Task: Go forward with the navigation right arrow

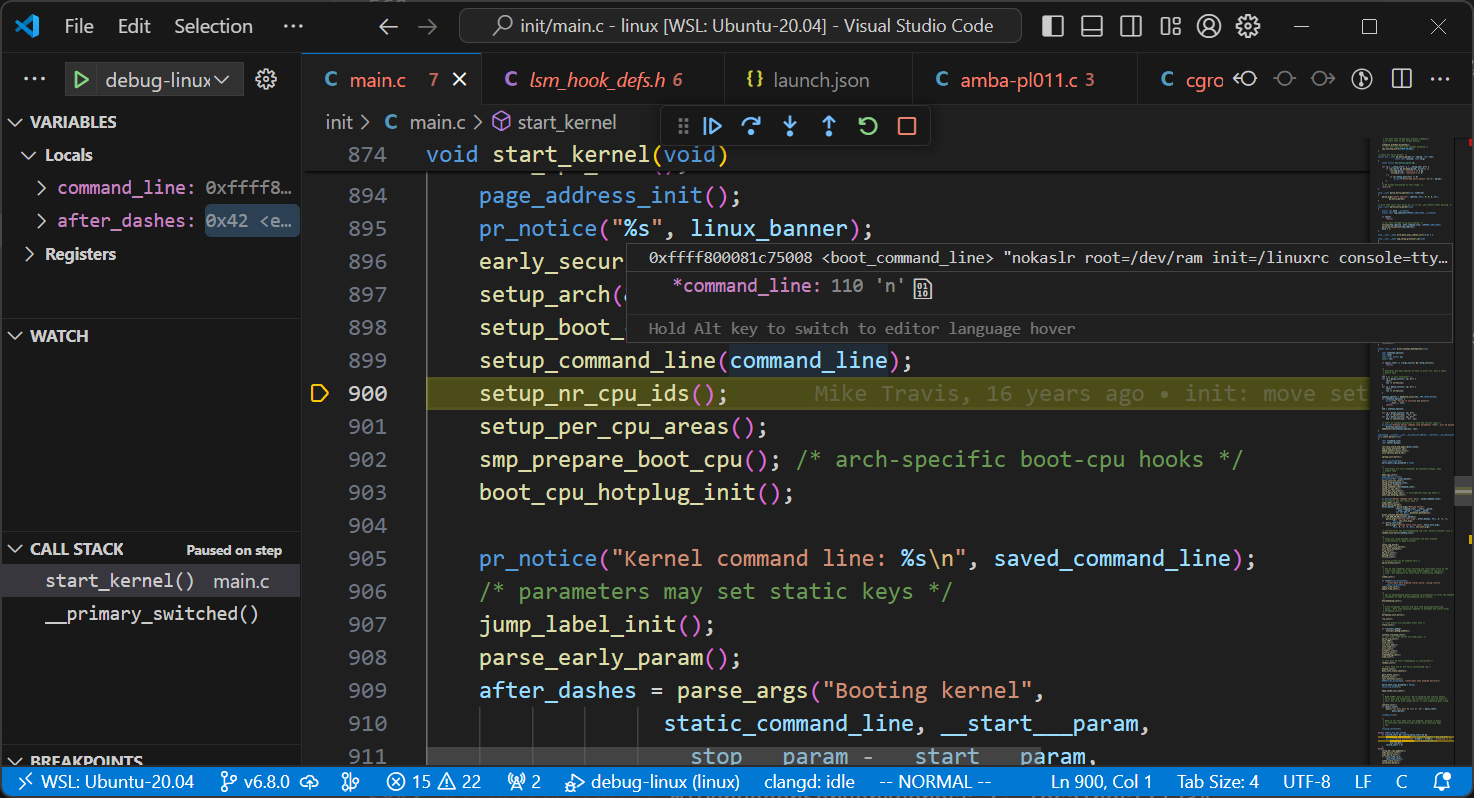Action: [428, 27]
